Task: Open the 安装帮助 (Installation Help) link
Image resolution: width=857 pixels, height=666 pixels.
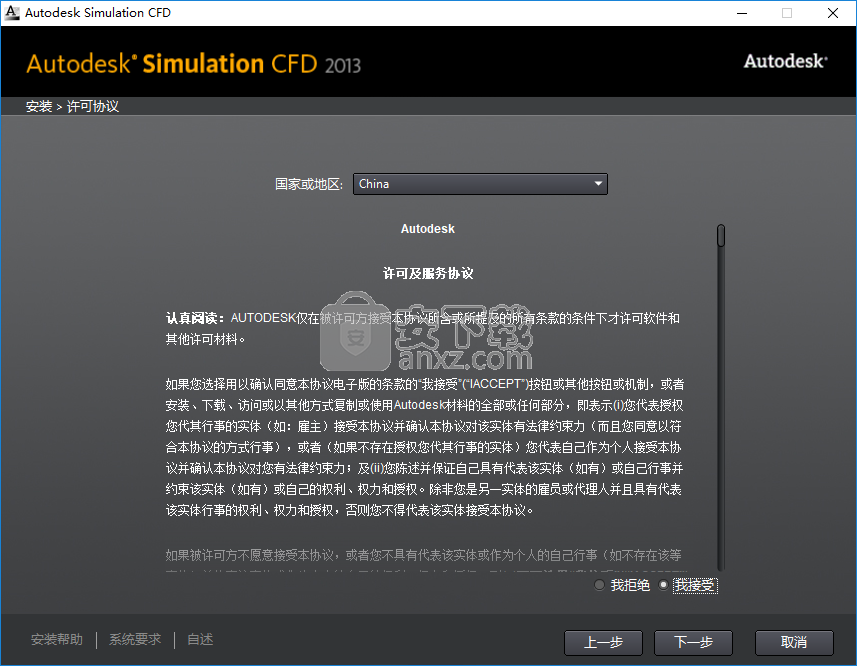Action: tap(57, 639)
